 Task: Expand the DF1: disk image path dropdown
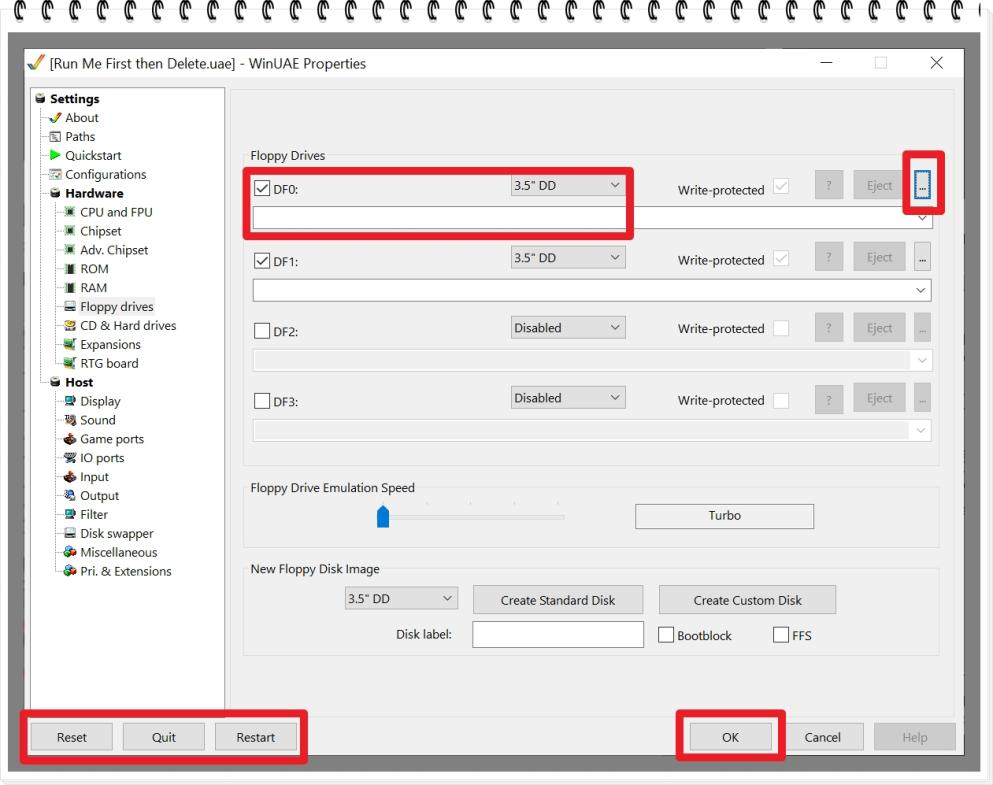(x=920, y=289)
